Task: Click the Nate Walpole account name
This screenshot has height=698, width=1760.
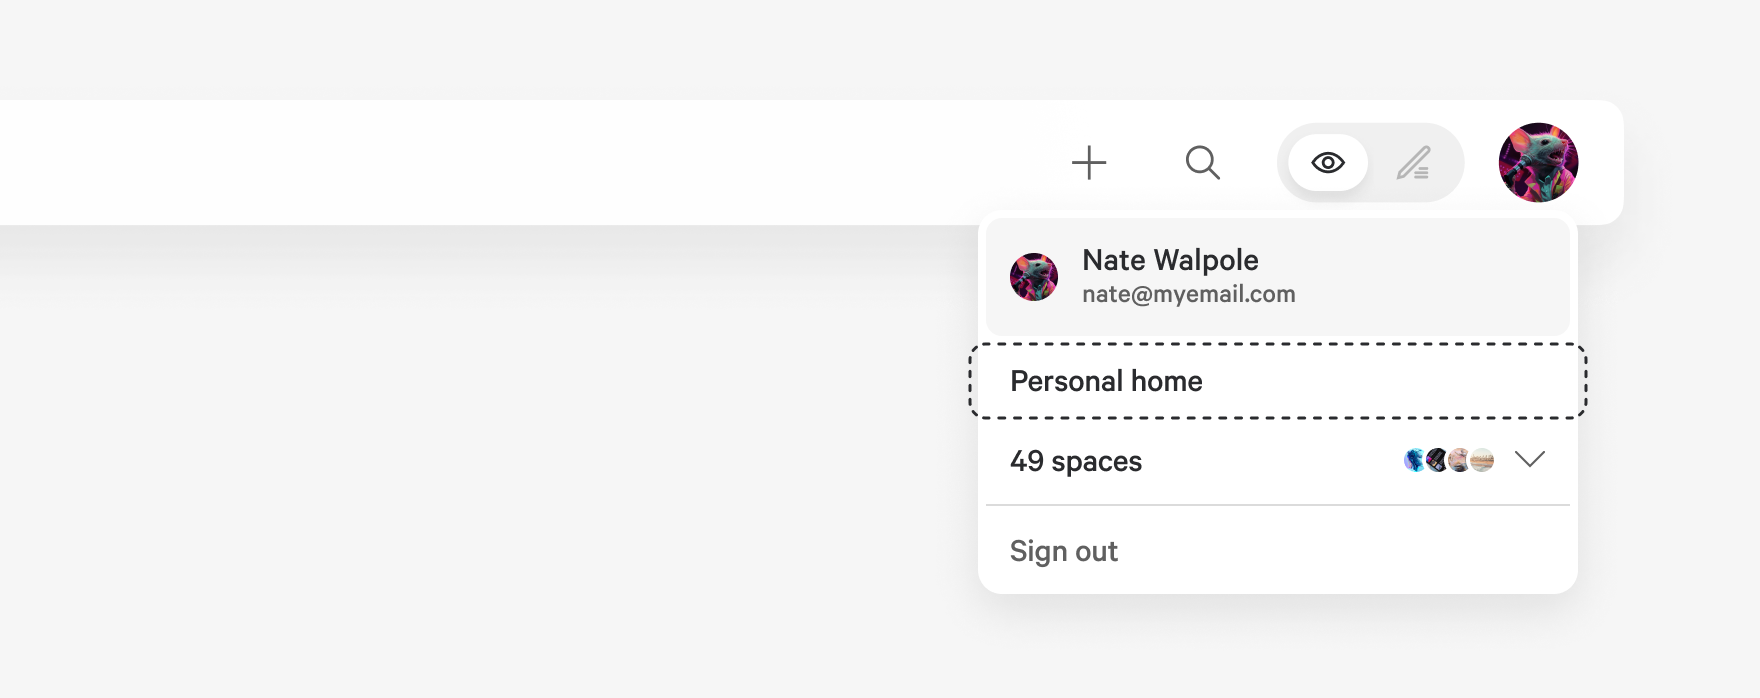Action: [x=1170, y=260]
